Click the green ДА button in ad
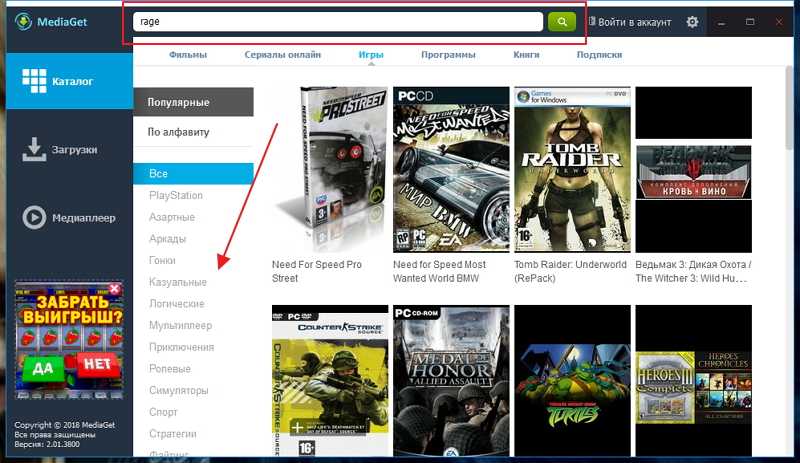The width and height of the screenshot is (800, 463). 43,369
